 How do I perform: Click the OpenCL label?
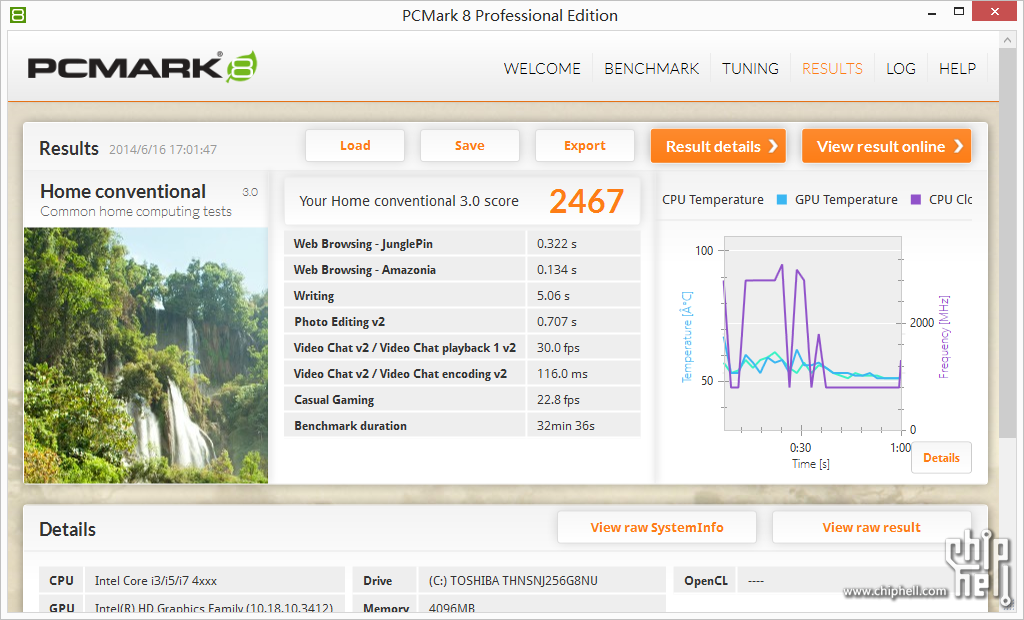(x=705, y=581)
